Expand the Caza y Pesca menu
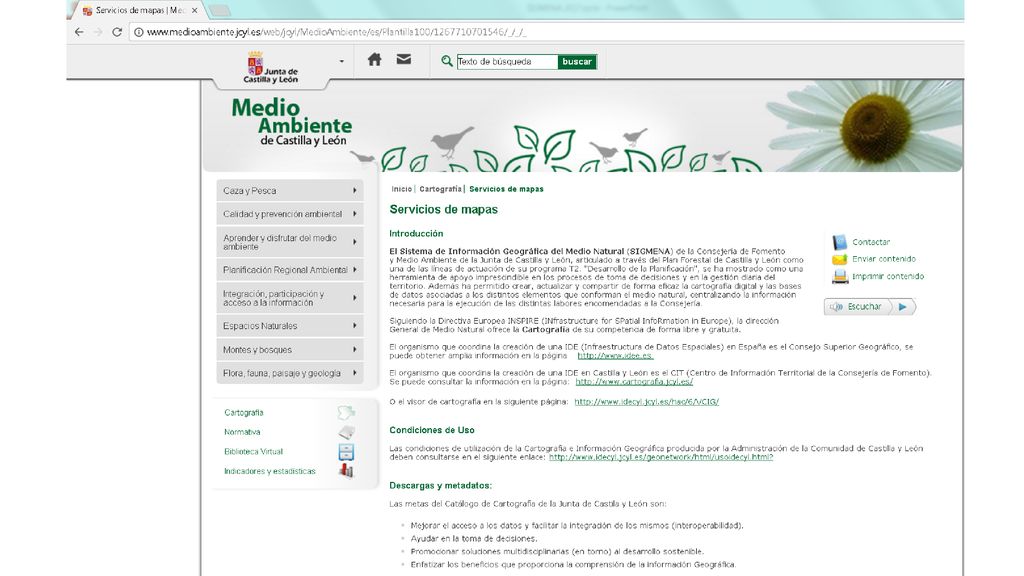 click(290, 191)
